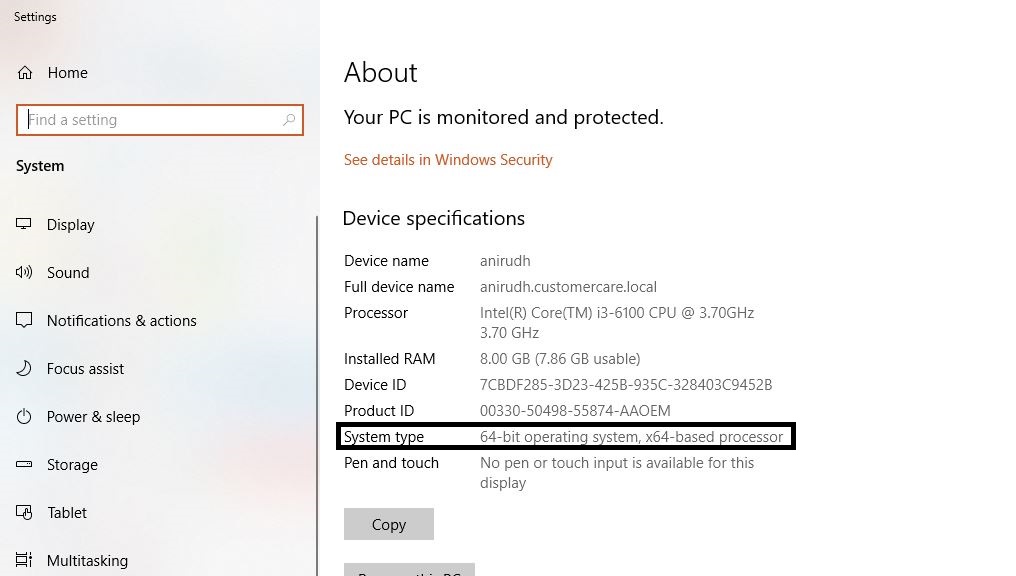Viewport: 1016px width, 576px height.
Task: Open Multitasking icon in sidebar
Action: [x=24, y=560]
